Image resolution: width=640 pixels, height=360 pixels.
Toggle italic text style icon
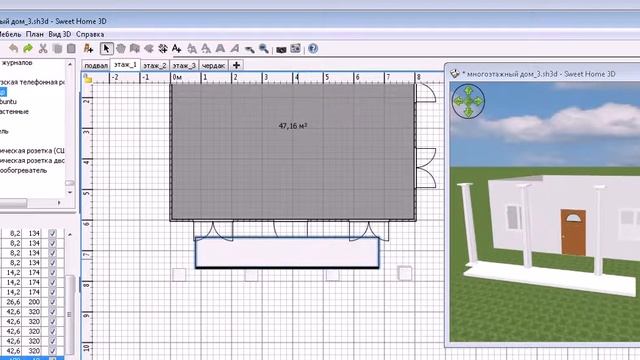tap(235, 49)
